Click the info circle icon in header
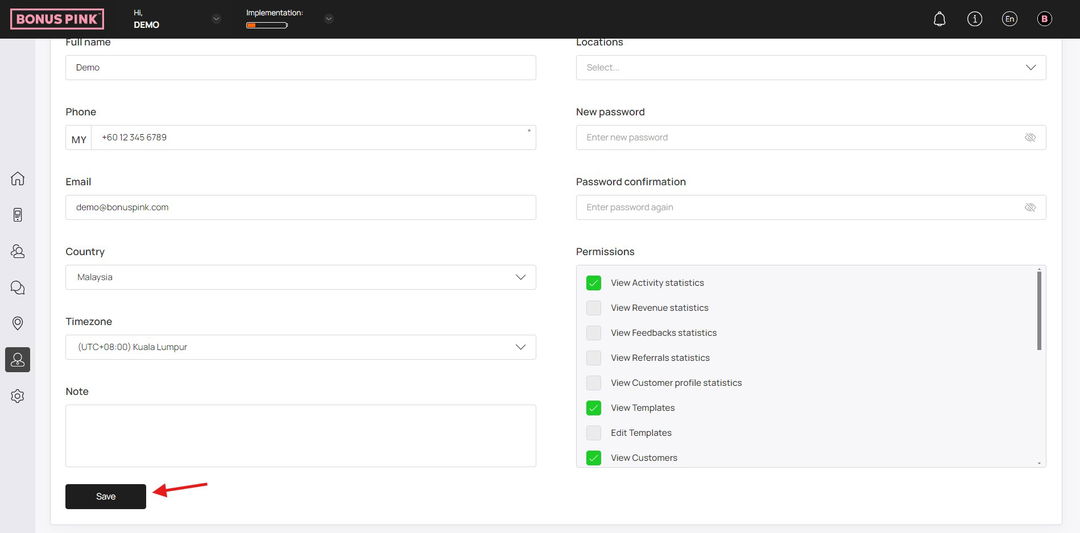Viewport: 1080px width, 533px height. [975, 19]
